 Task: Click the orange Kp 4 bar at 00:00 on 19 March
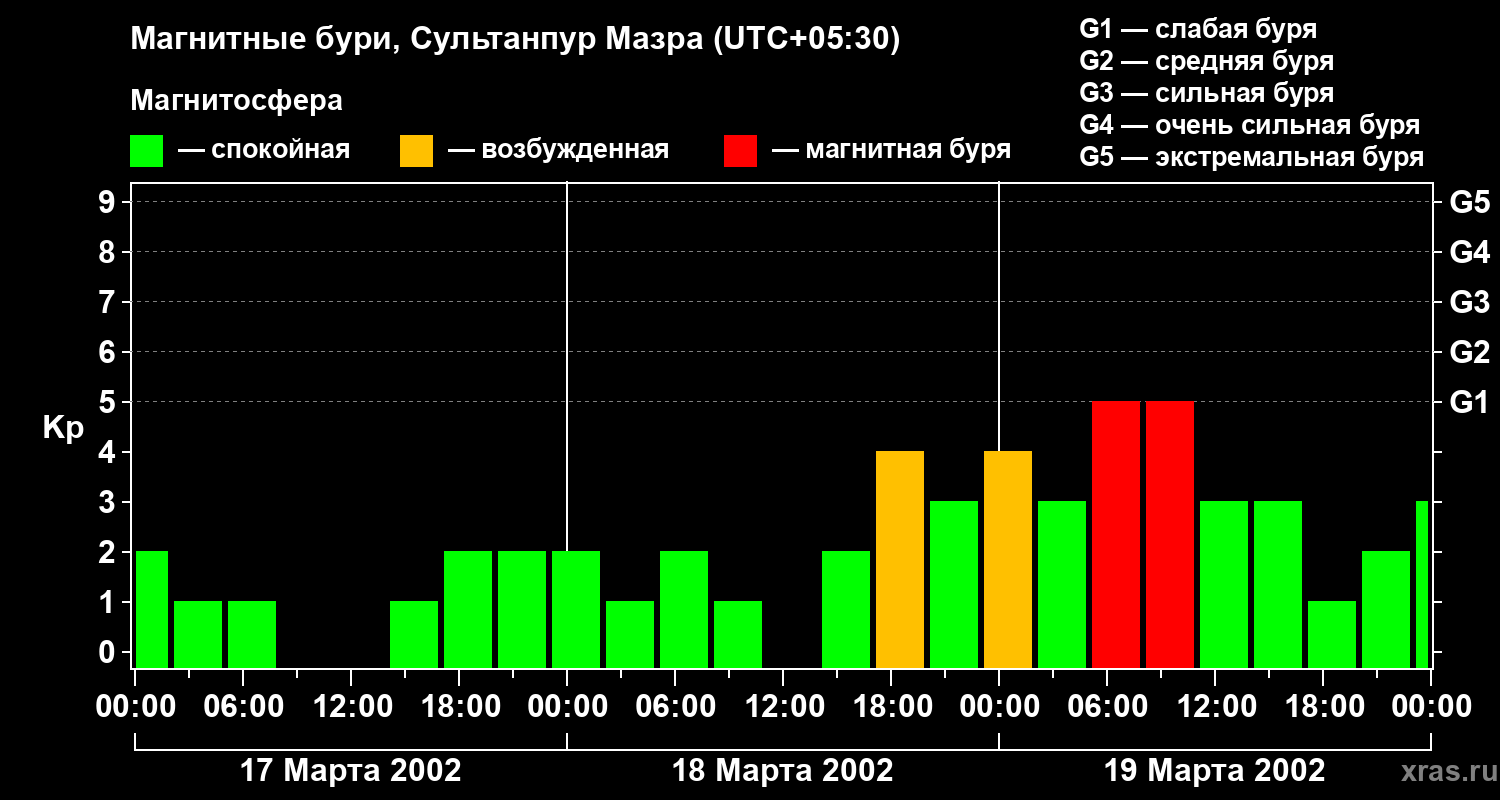tap(1008, 560)
